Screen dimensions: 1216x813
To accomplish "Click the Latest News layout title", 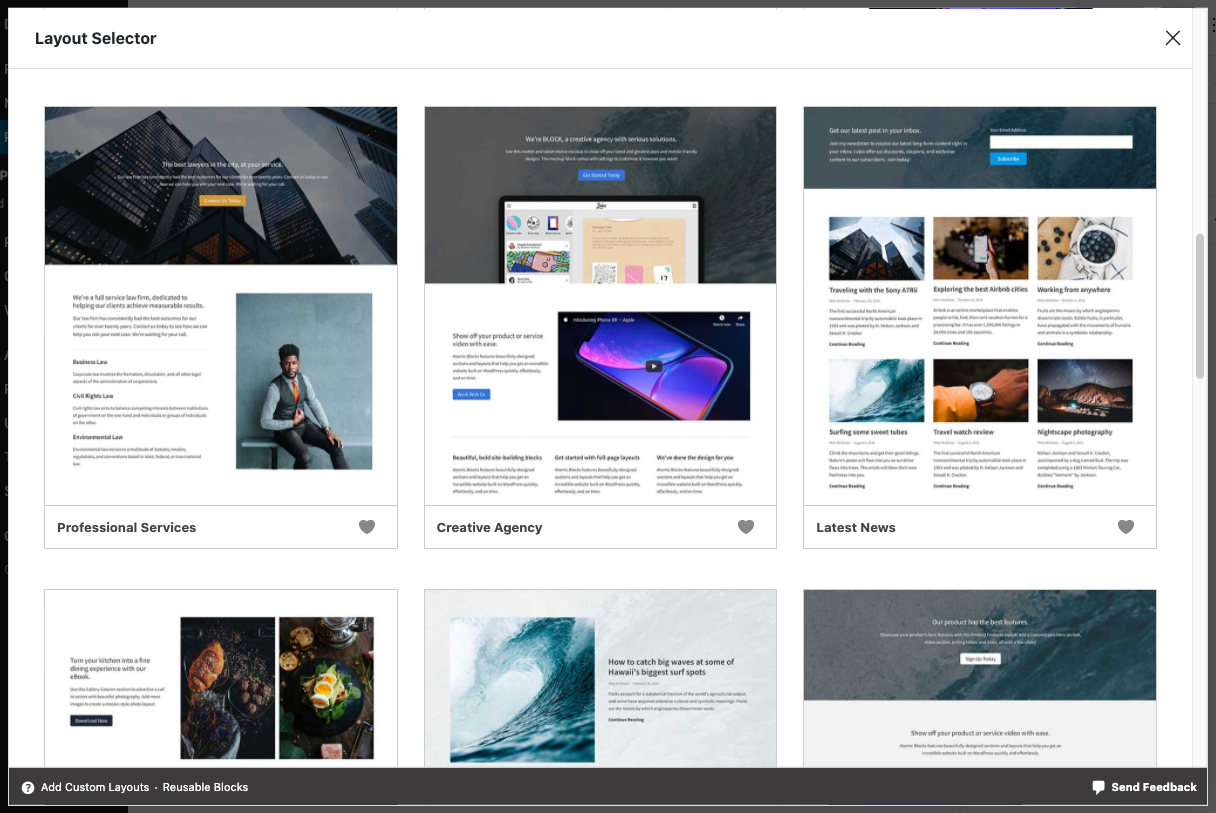I will 855,527.
